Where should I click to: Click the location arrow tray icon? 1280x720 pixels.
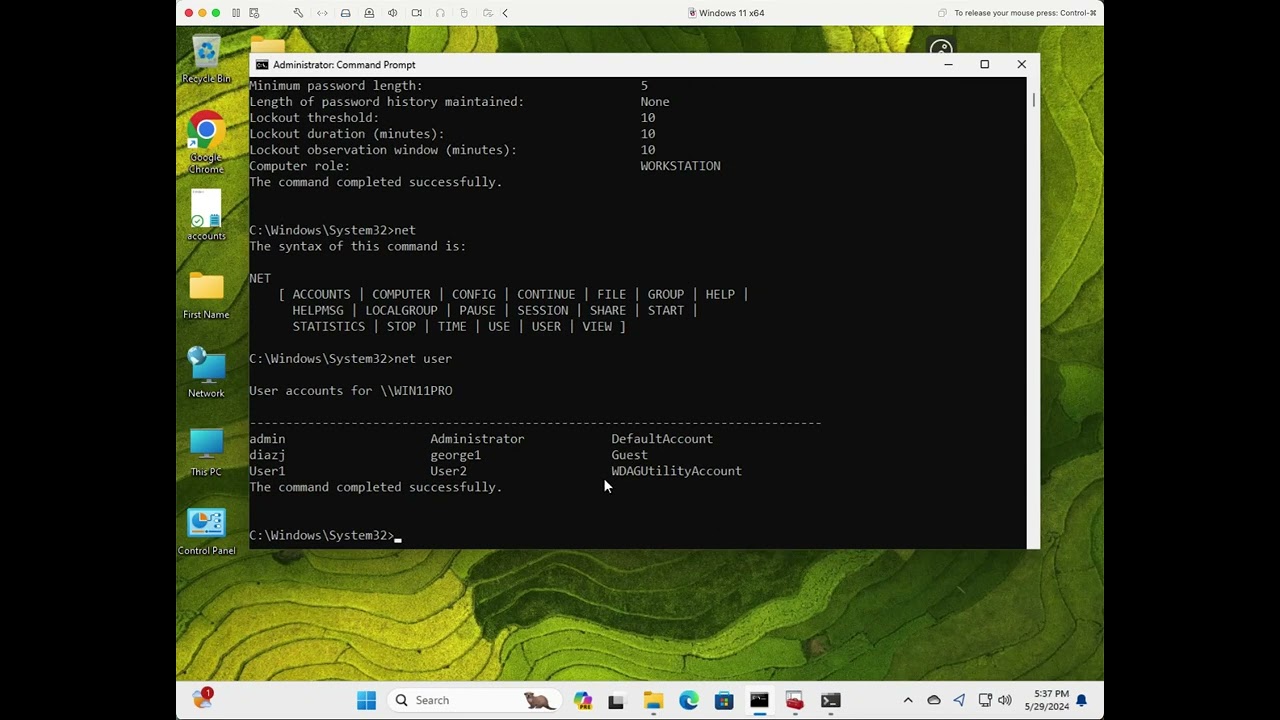(x=959, y=700)
